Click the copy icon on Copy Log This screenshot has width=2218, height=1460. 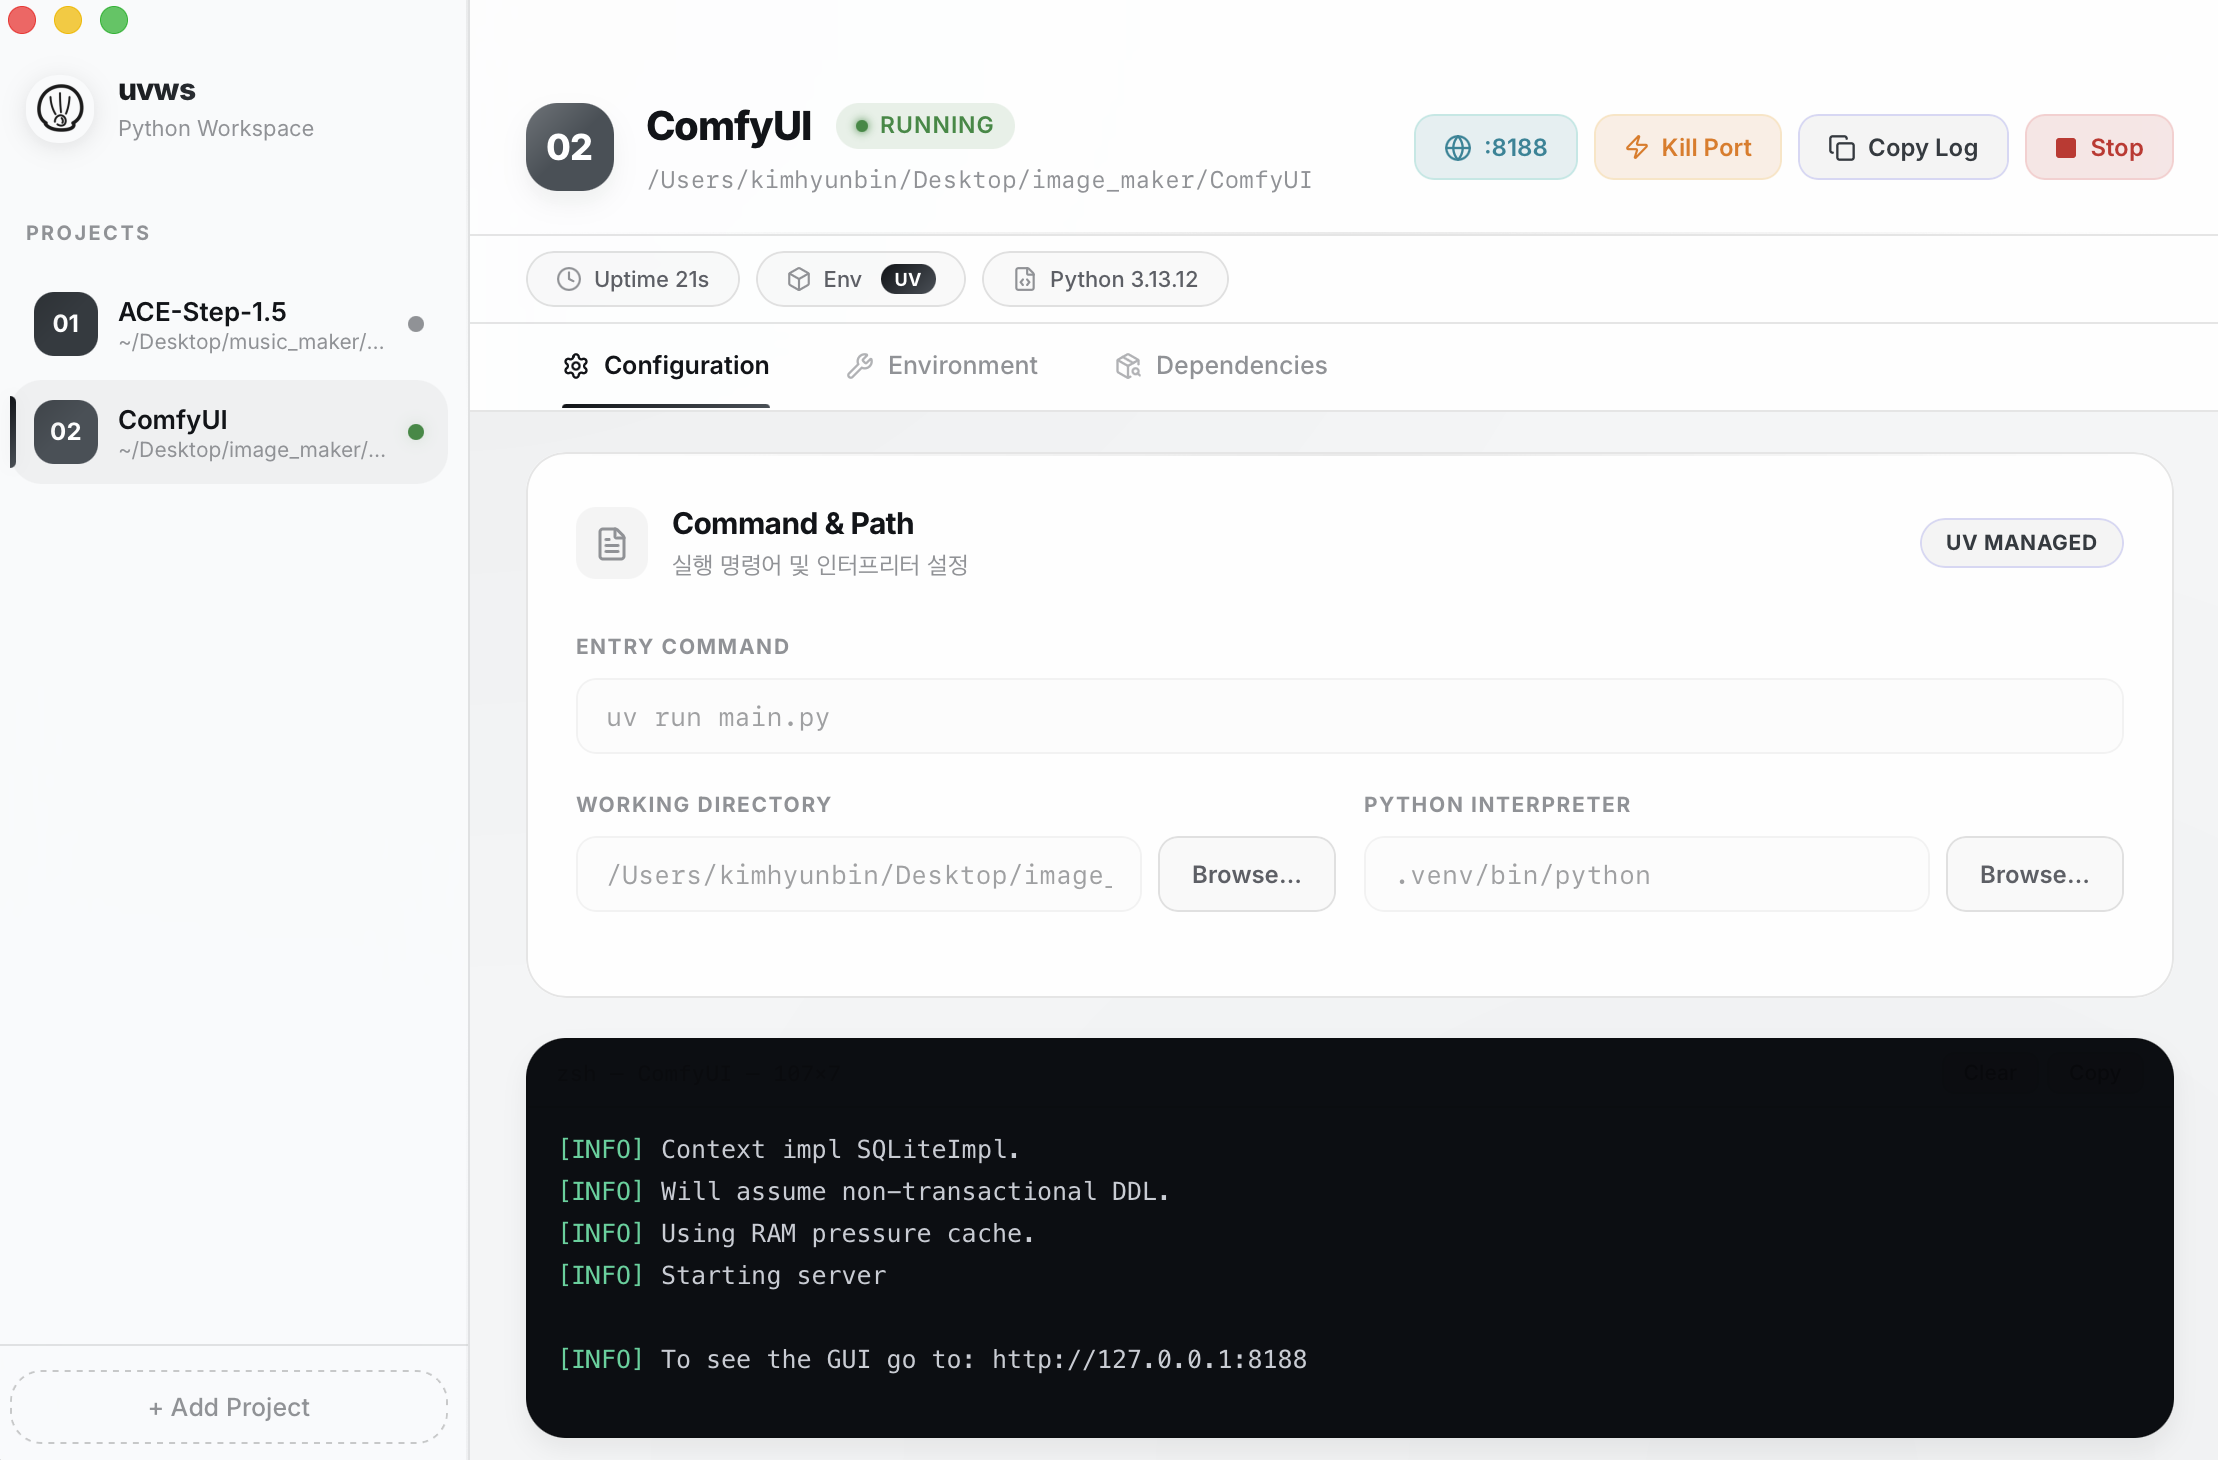[1841, 148]
